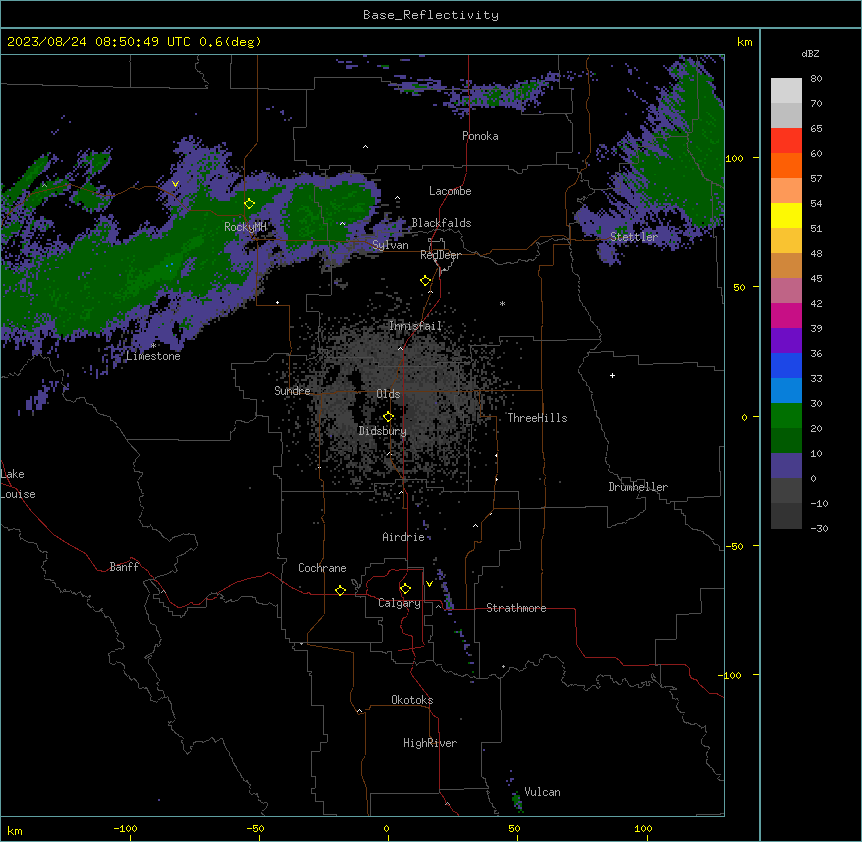Click the yellow diamond marker between Olds and Didsbury
862x842 pixels.
pyautogui.click(x=388, y=417)
